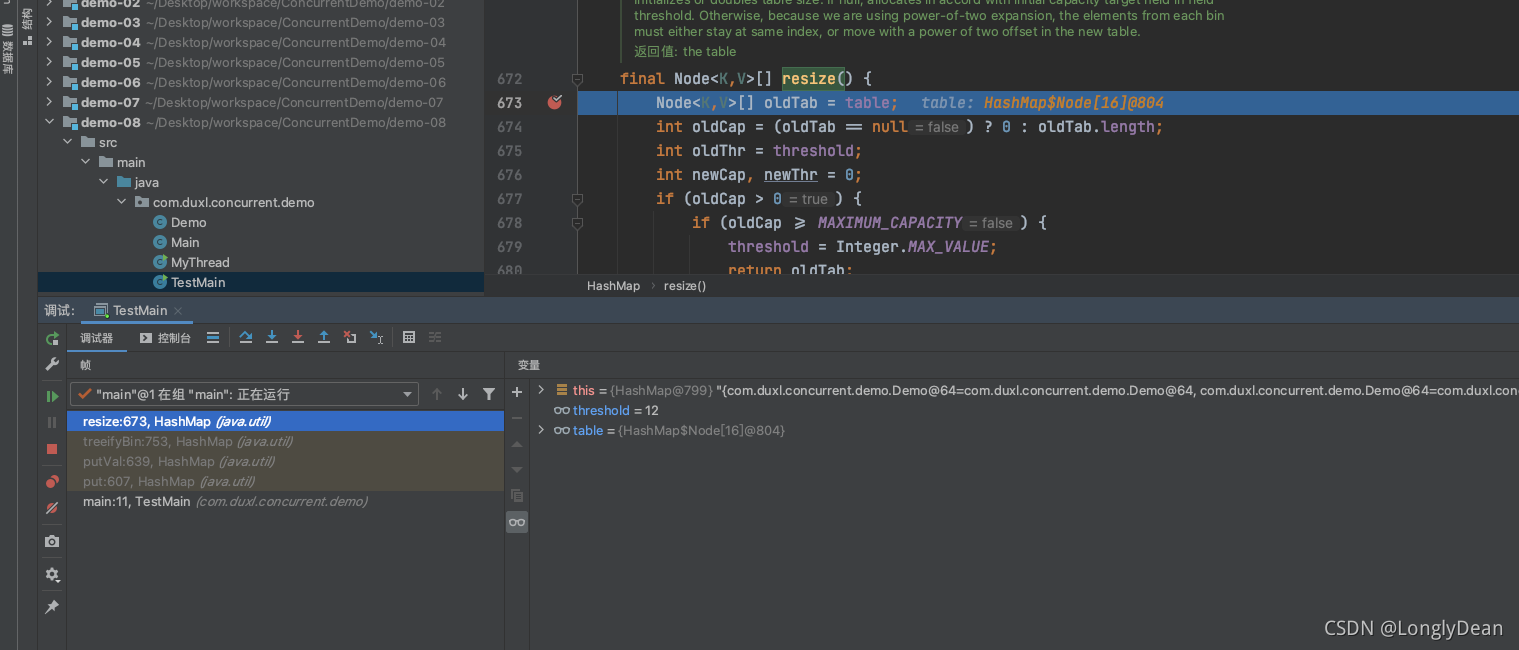Open the Demo class file
The width and height of the screenshot is (1519, 650).
(x=188, y=222)
